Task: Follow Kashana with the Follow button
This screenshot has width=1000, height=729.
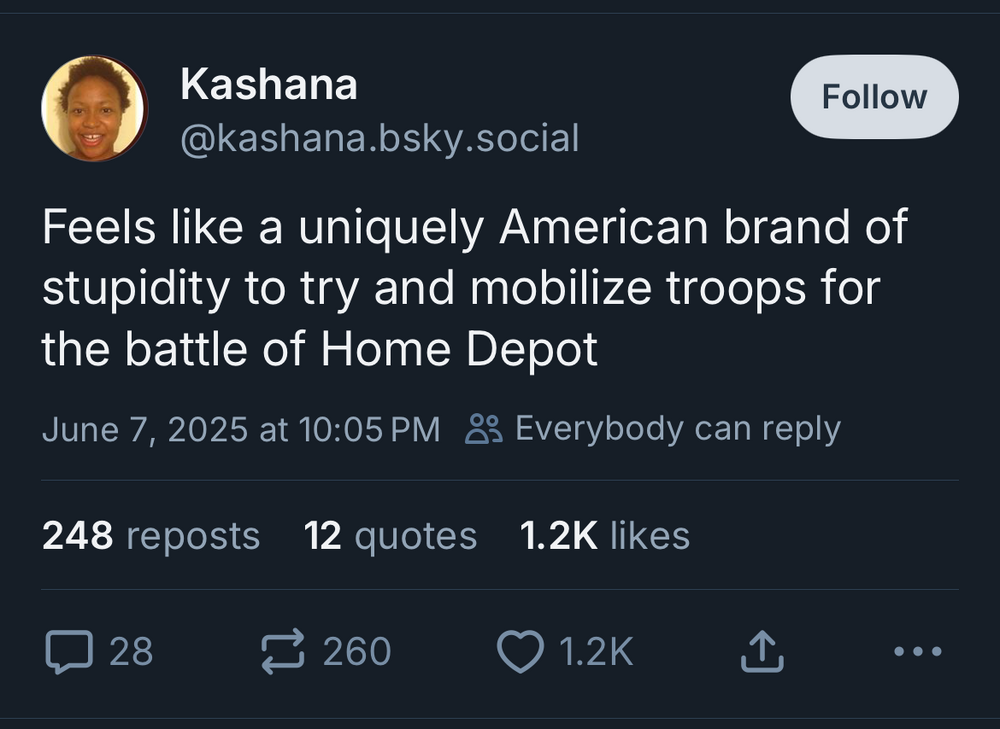Action: pos(874,97)
